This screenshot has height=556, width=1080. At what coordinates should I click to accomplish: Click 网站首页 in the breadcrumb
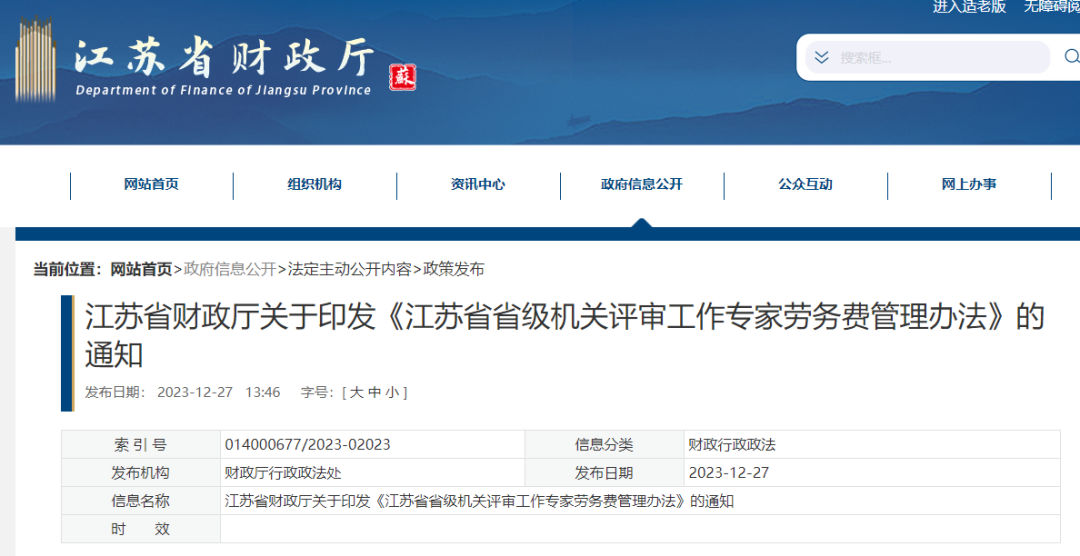pos(141,269)
